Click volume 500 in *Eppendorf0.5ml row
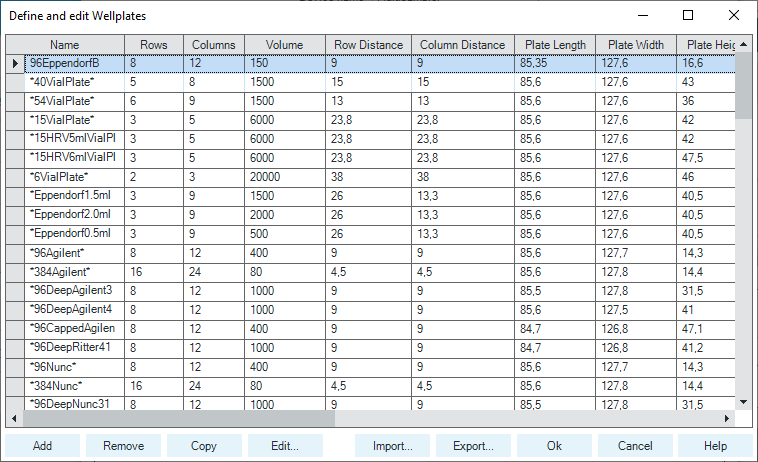Screen dimensions: 758x462 pyautogui.click(x=285, y=234)
